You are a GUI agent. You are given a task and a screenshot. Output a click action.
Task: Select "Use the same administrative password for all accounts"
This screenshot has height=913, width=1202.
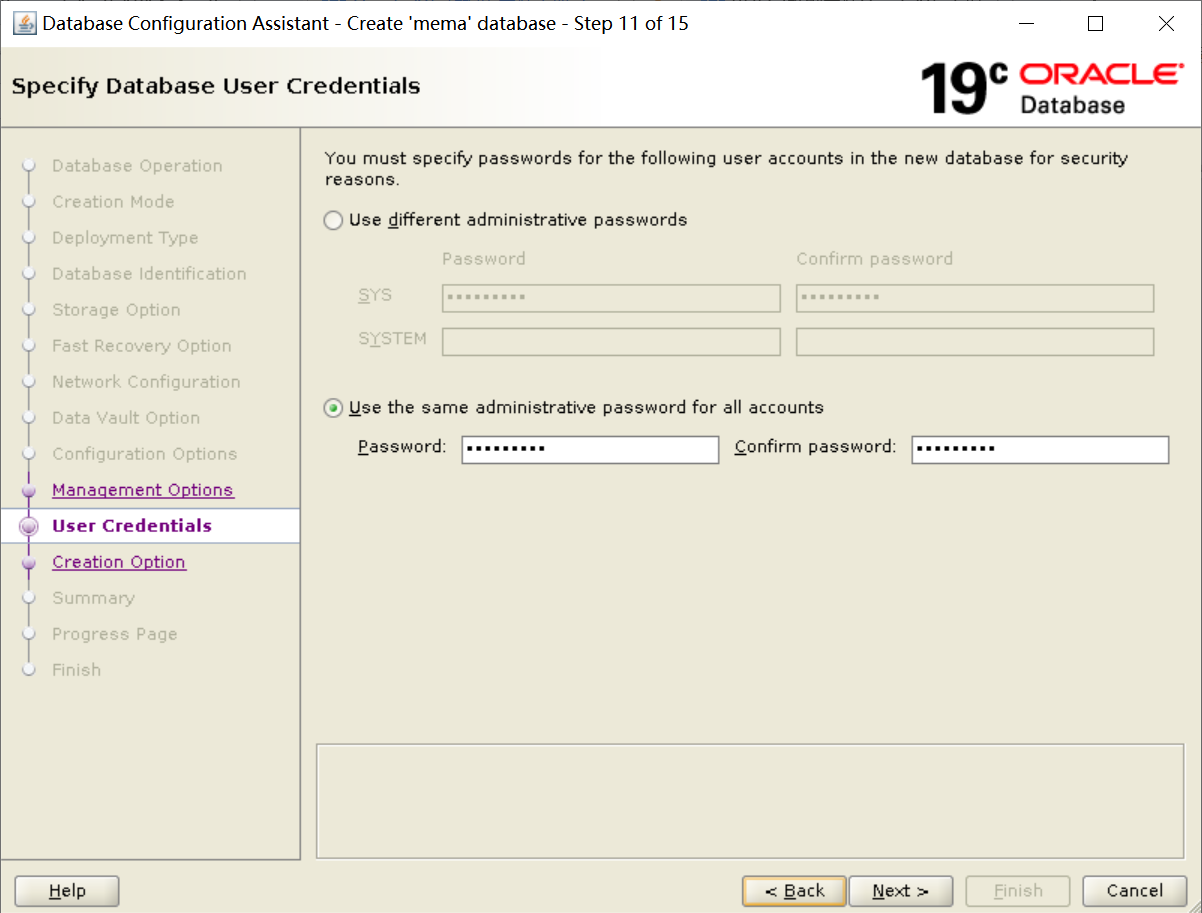(x=332, y=407)
